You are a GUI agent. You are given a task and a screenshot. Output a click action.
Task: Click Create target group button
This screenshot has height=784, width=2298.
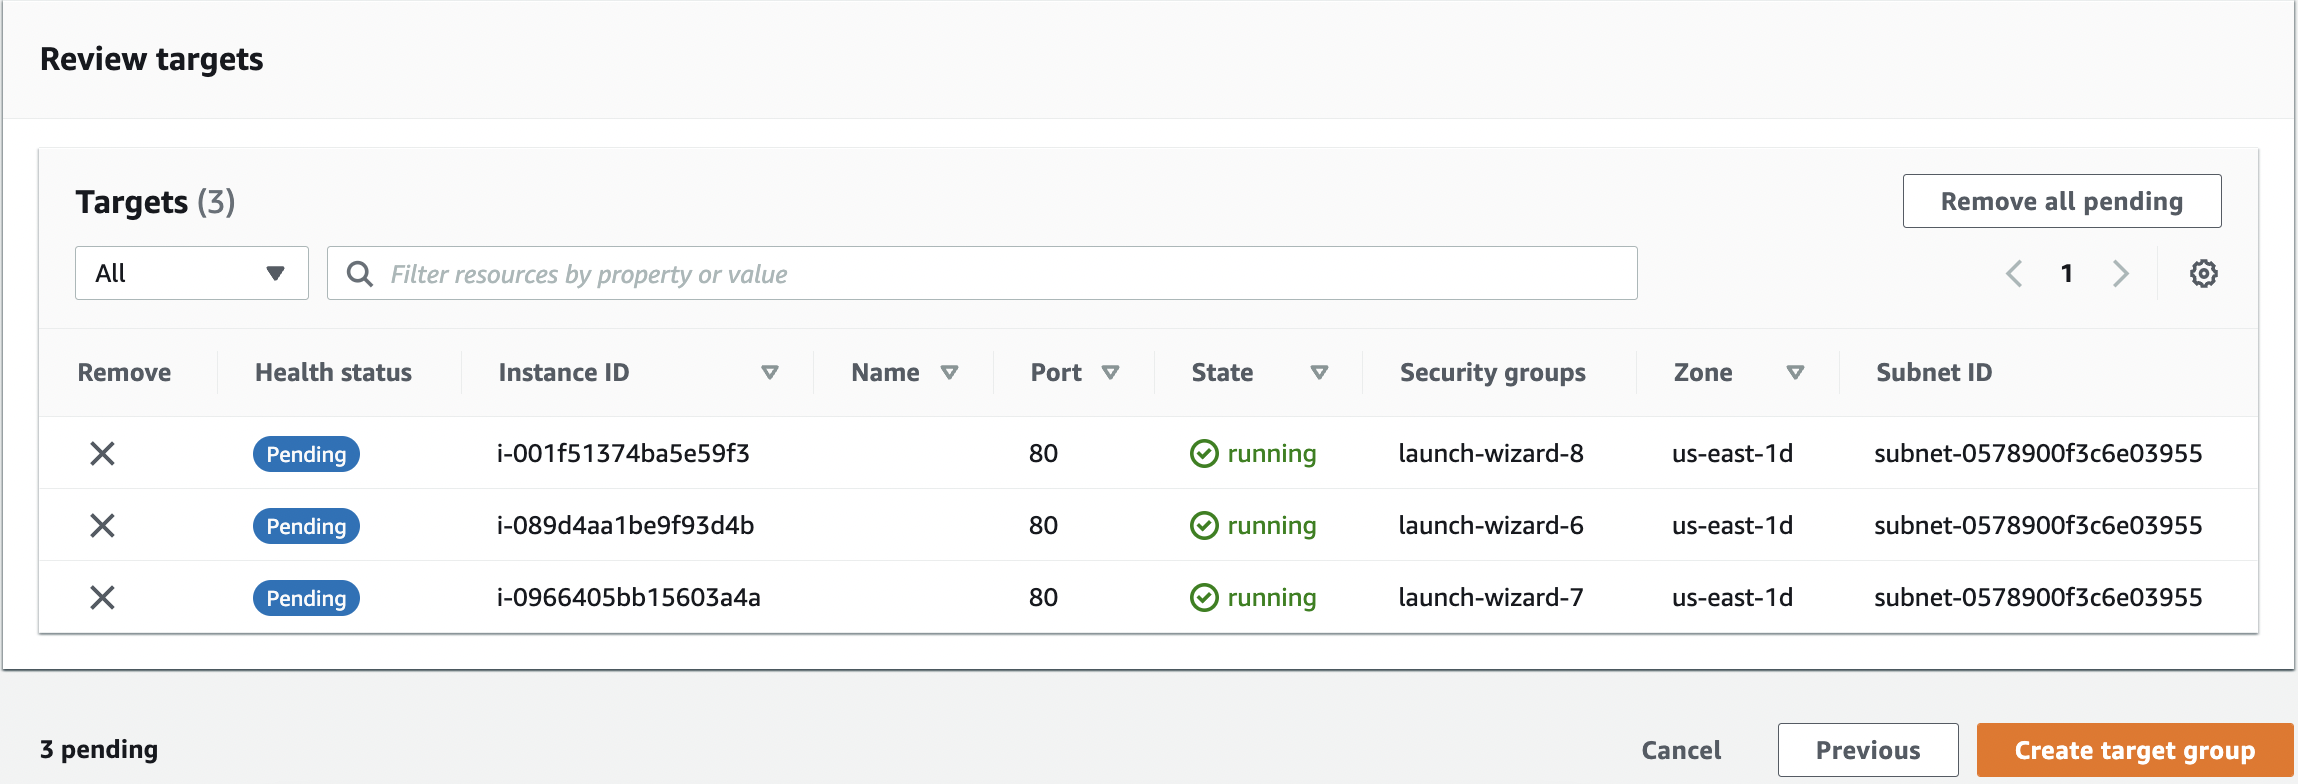click(x=2134, y=750)
